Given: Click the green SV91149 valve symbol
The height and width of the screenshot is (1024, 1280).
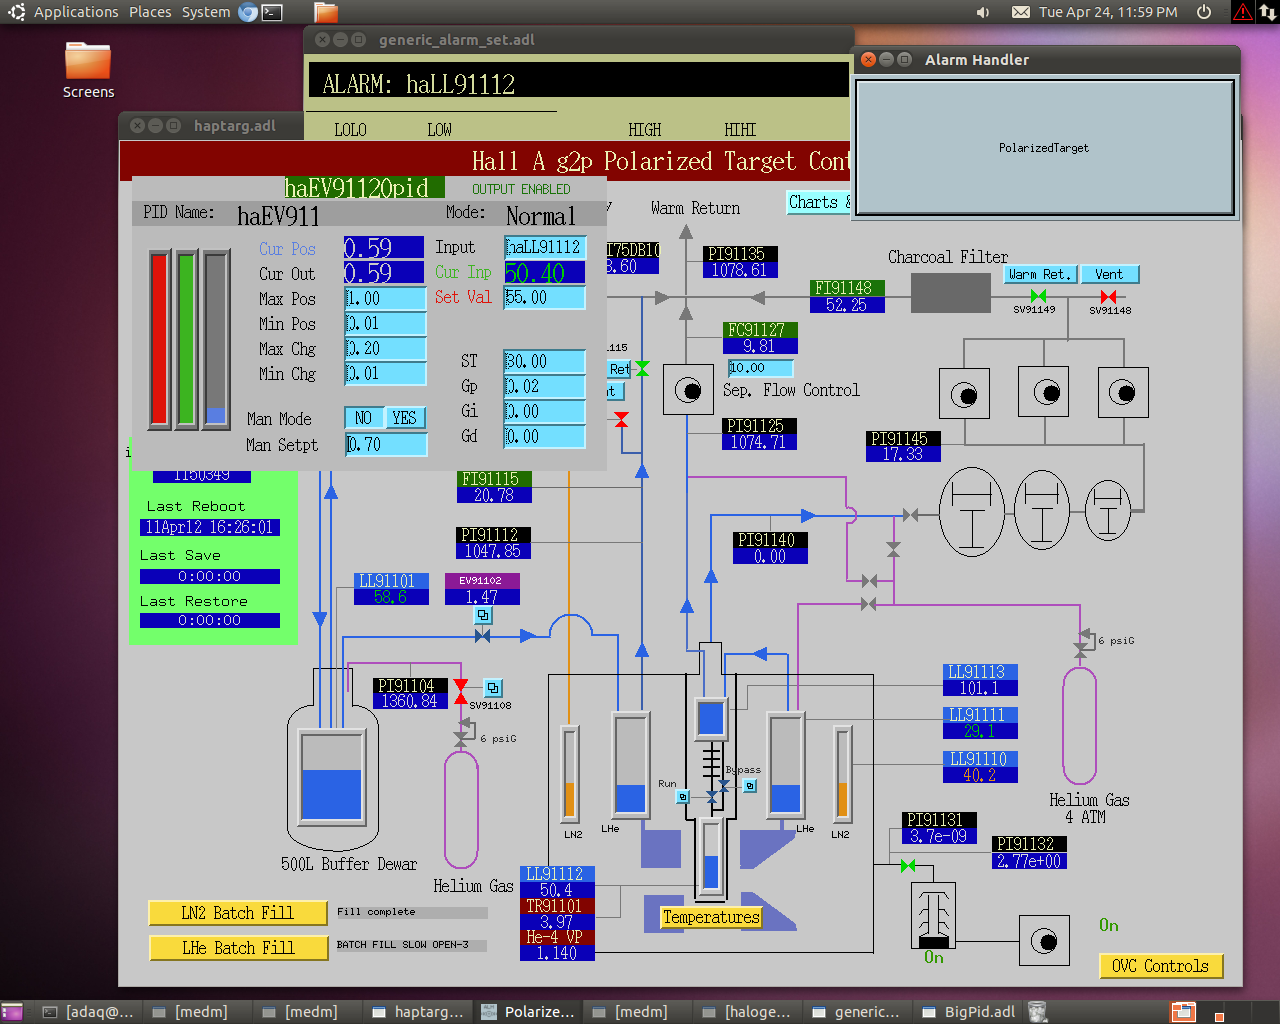Looking at the screenshot, I should (1038, 296).
